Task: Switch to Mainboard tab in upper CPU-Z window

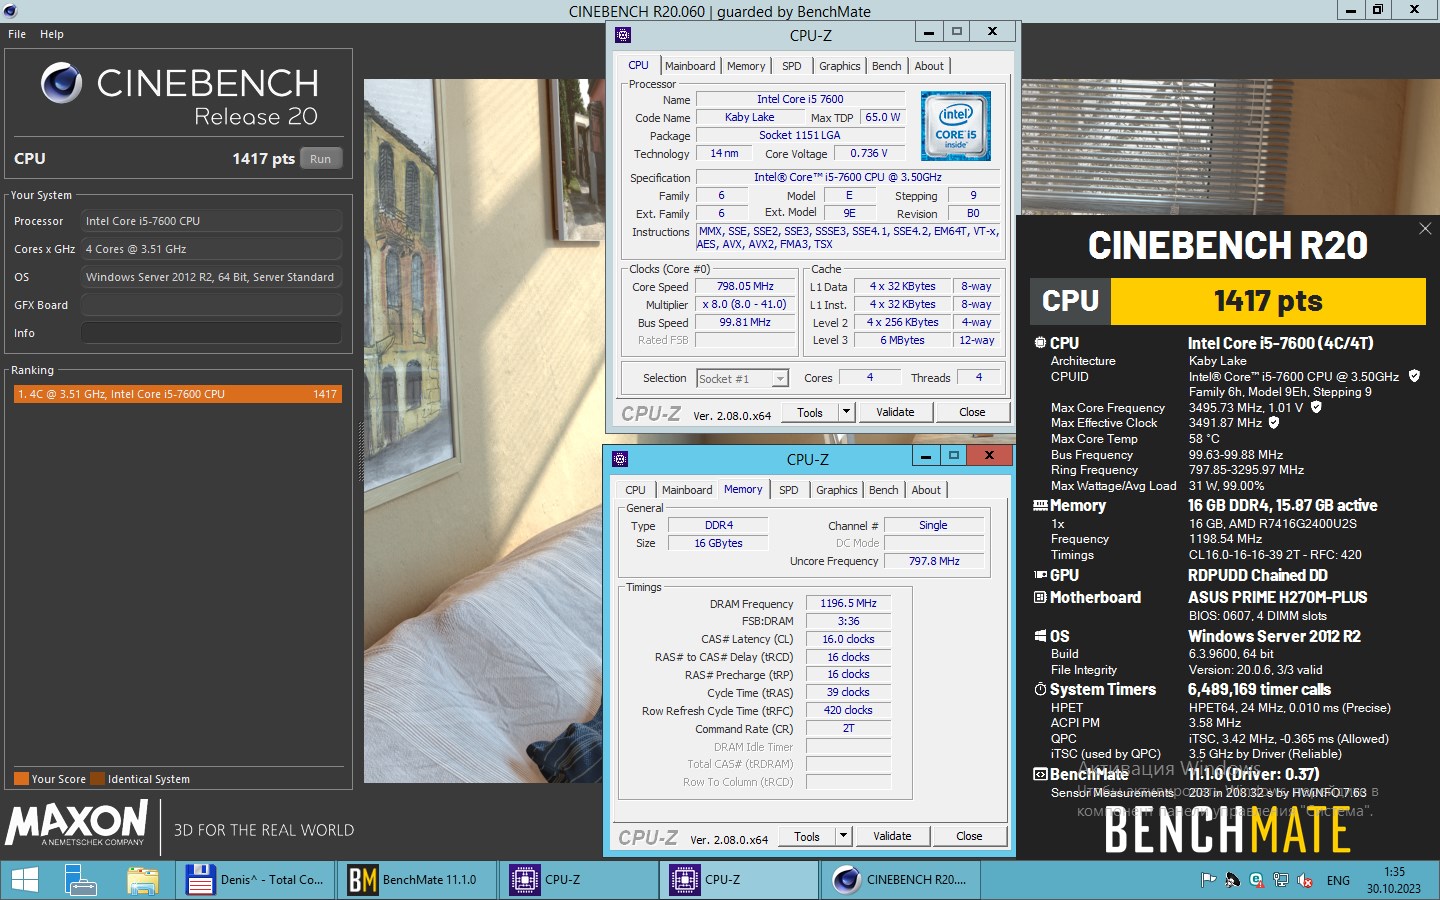Action: click(x=690, y=66)
